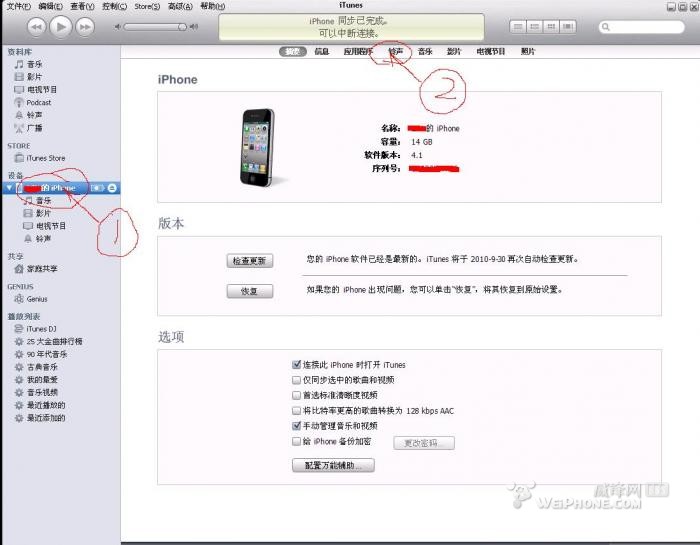Image resolution: width=700 pixels, height=545 pixels.
Task: Enable 给 iPhone 备份加密 checkbox
Action: pyautogui.click(x=296, y=441)
